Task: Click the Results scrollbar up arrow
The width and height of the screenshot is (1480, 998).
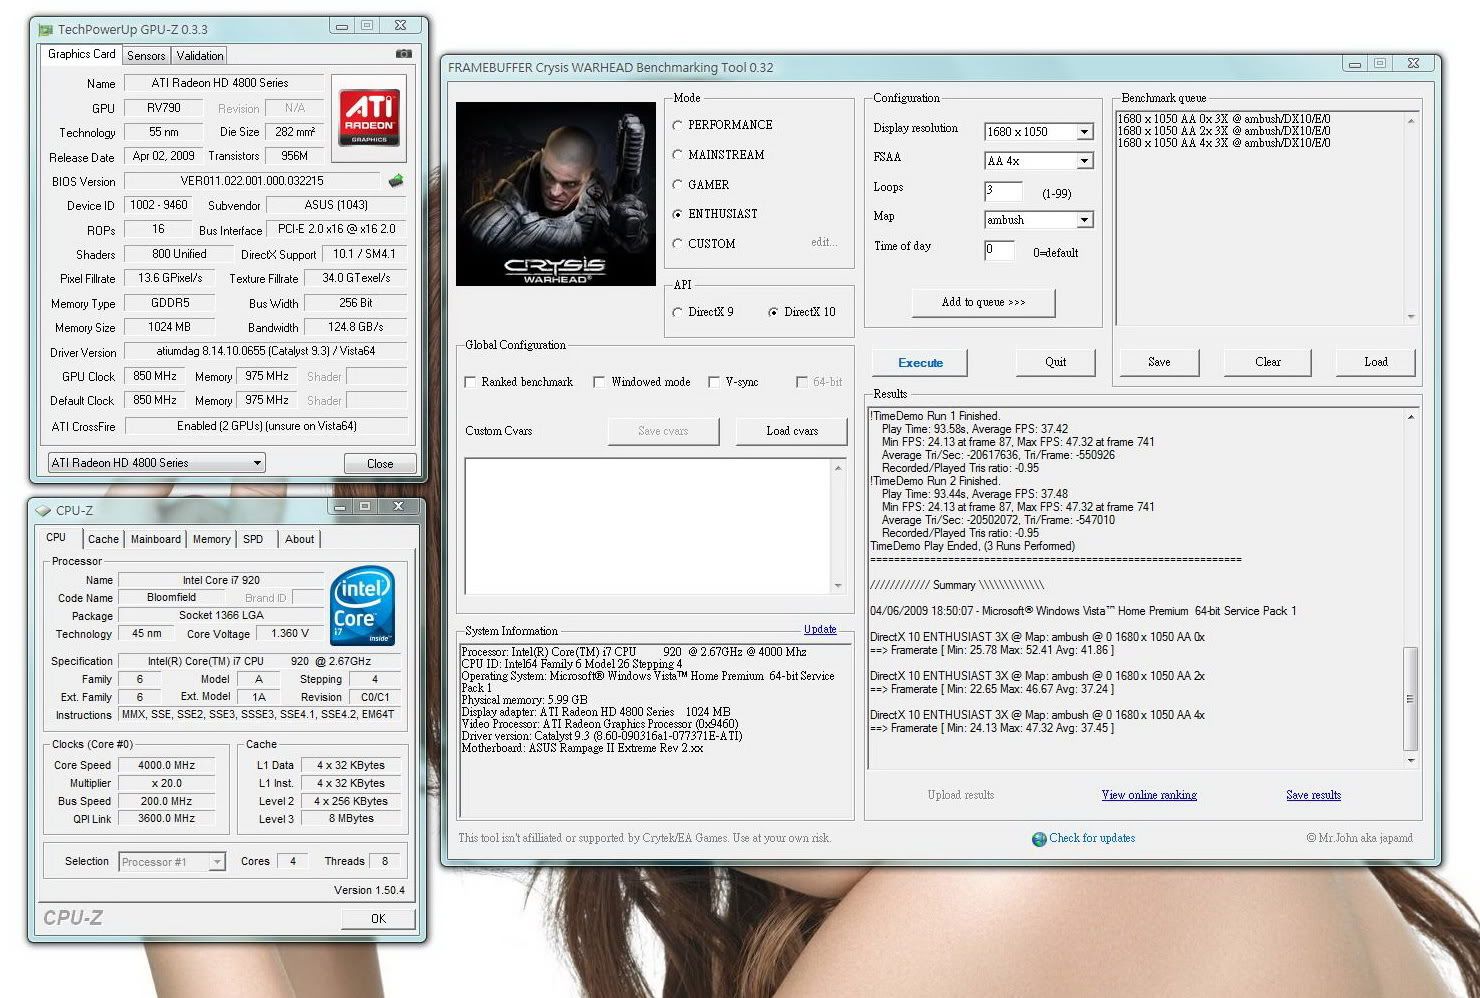Action: click(x=1411, y=416)
